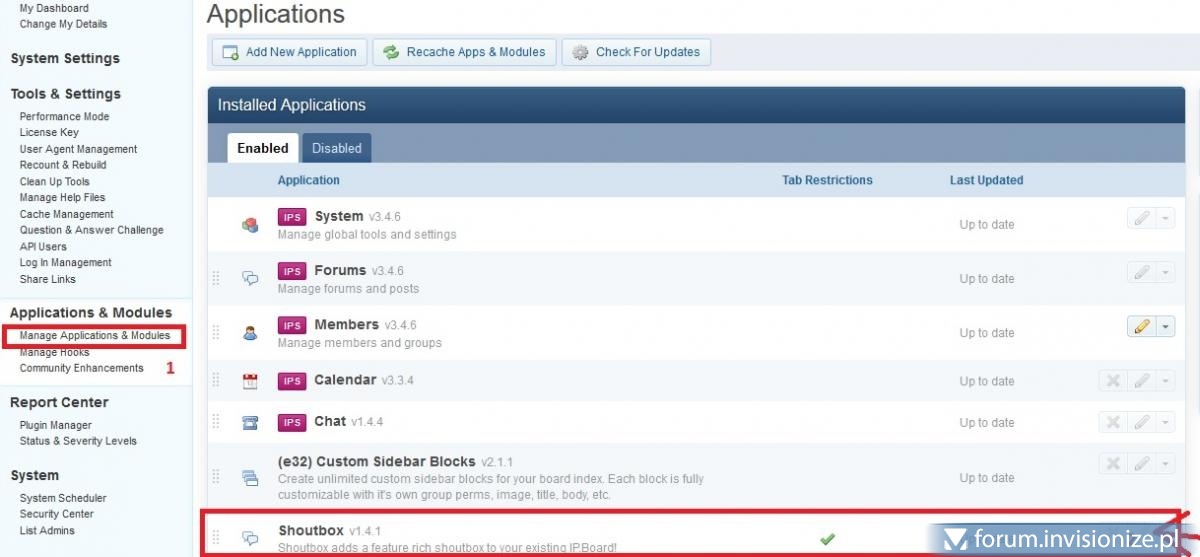Open the System Scheduler page
This screenshot has height=557, width=1200.
click(x=63, y=498)
